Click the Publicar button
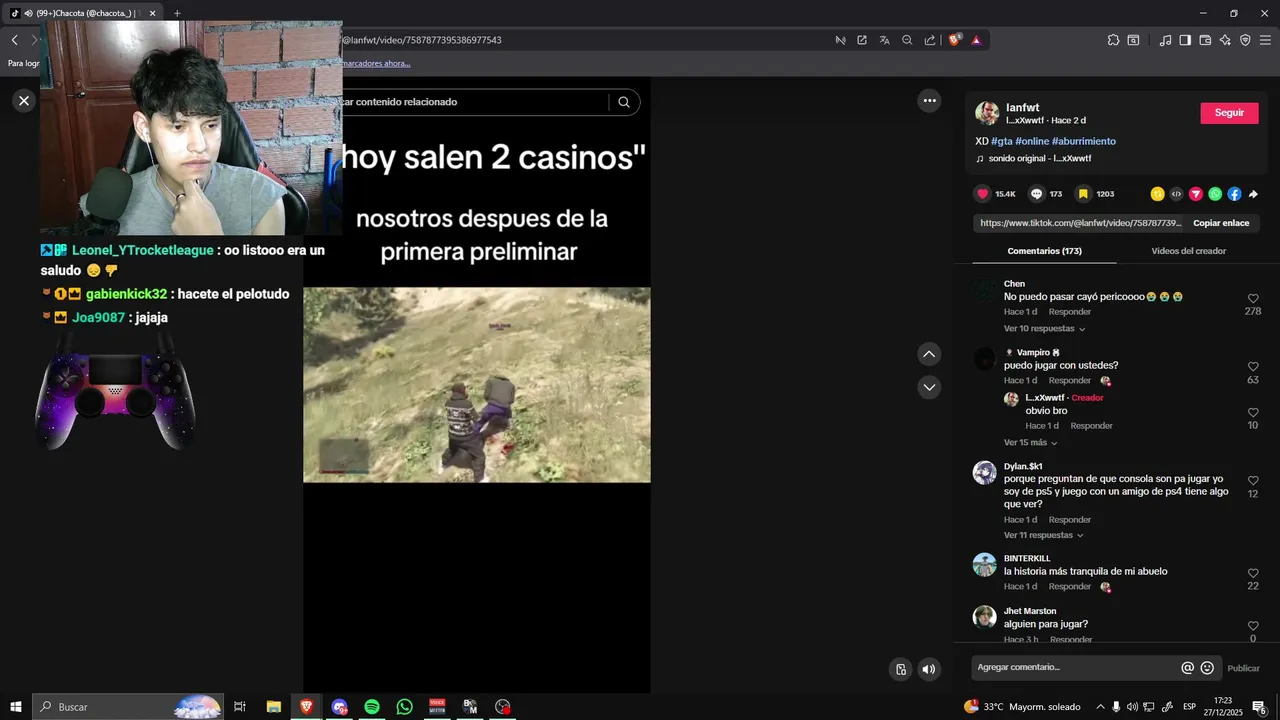1280x720 pixels. click(x=1243, y=668)
